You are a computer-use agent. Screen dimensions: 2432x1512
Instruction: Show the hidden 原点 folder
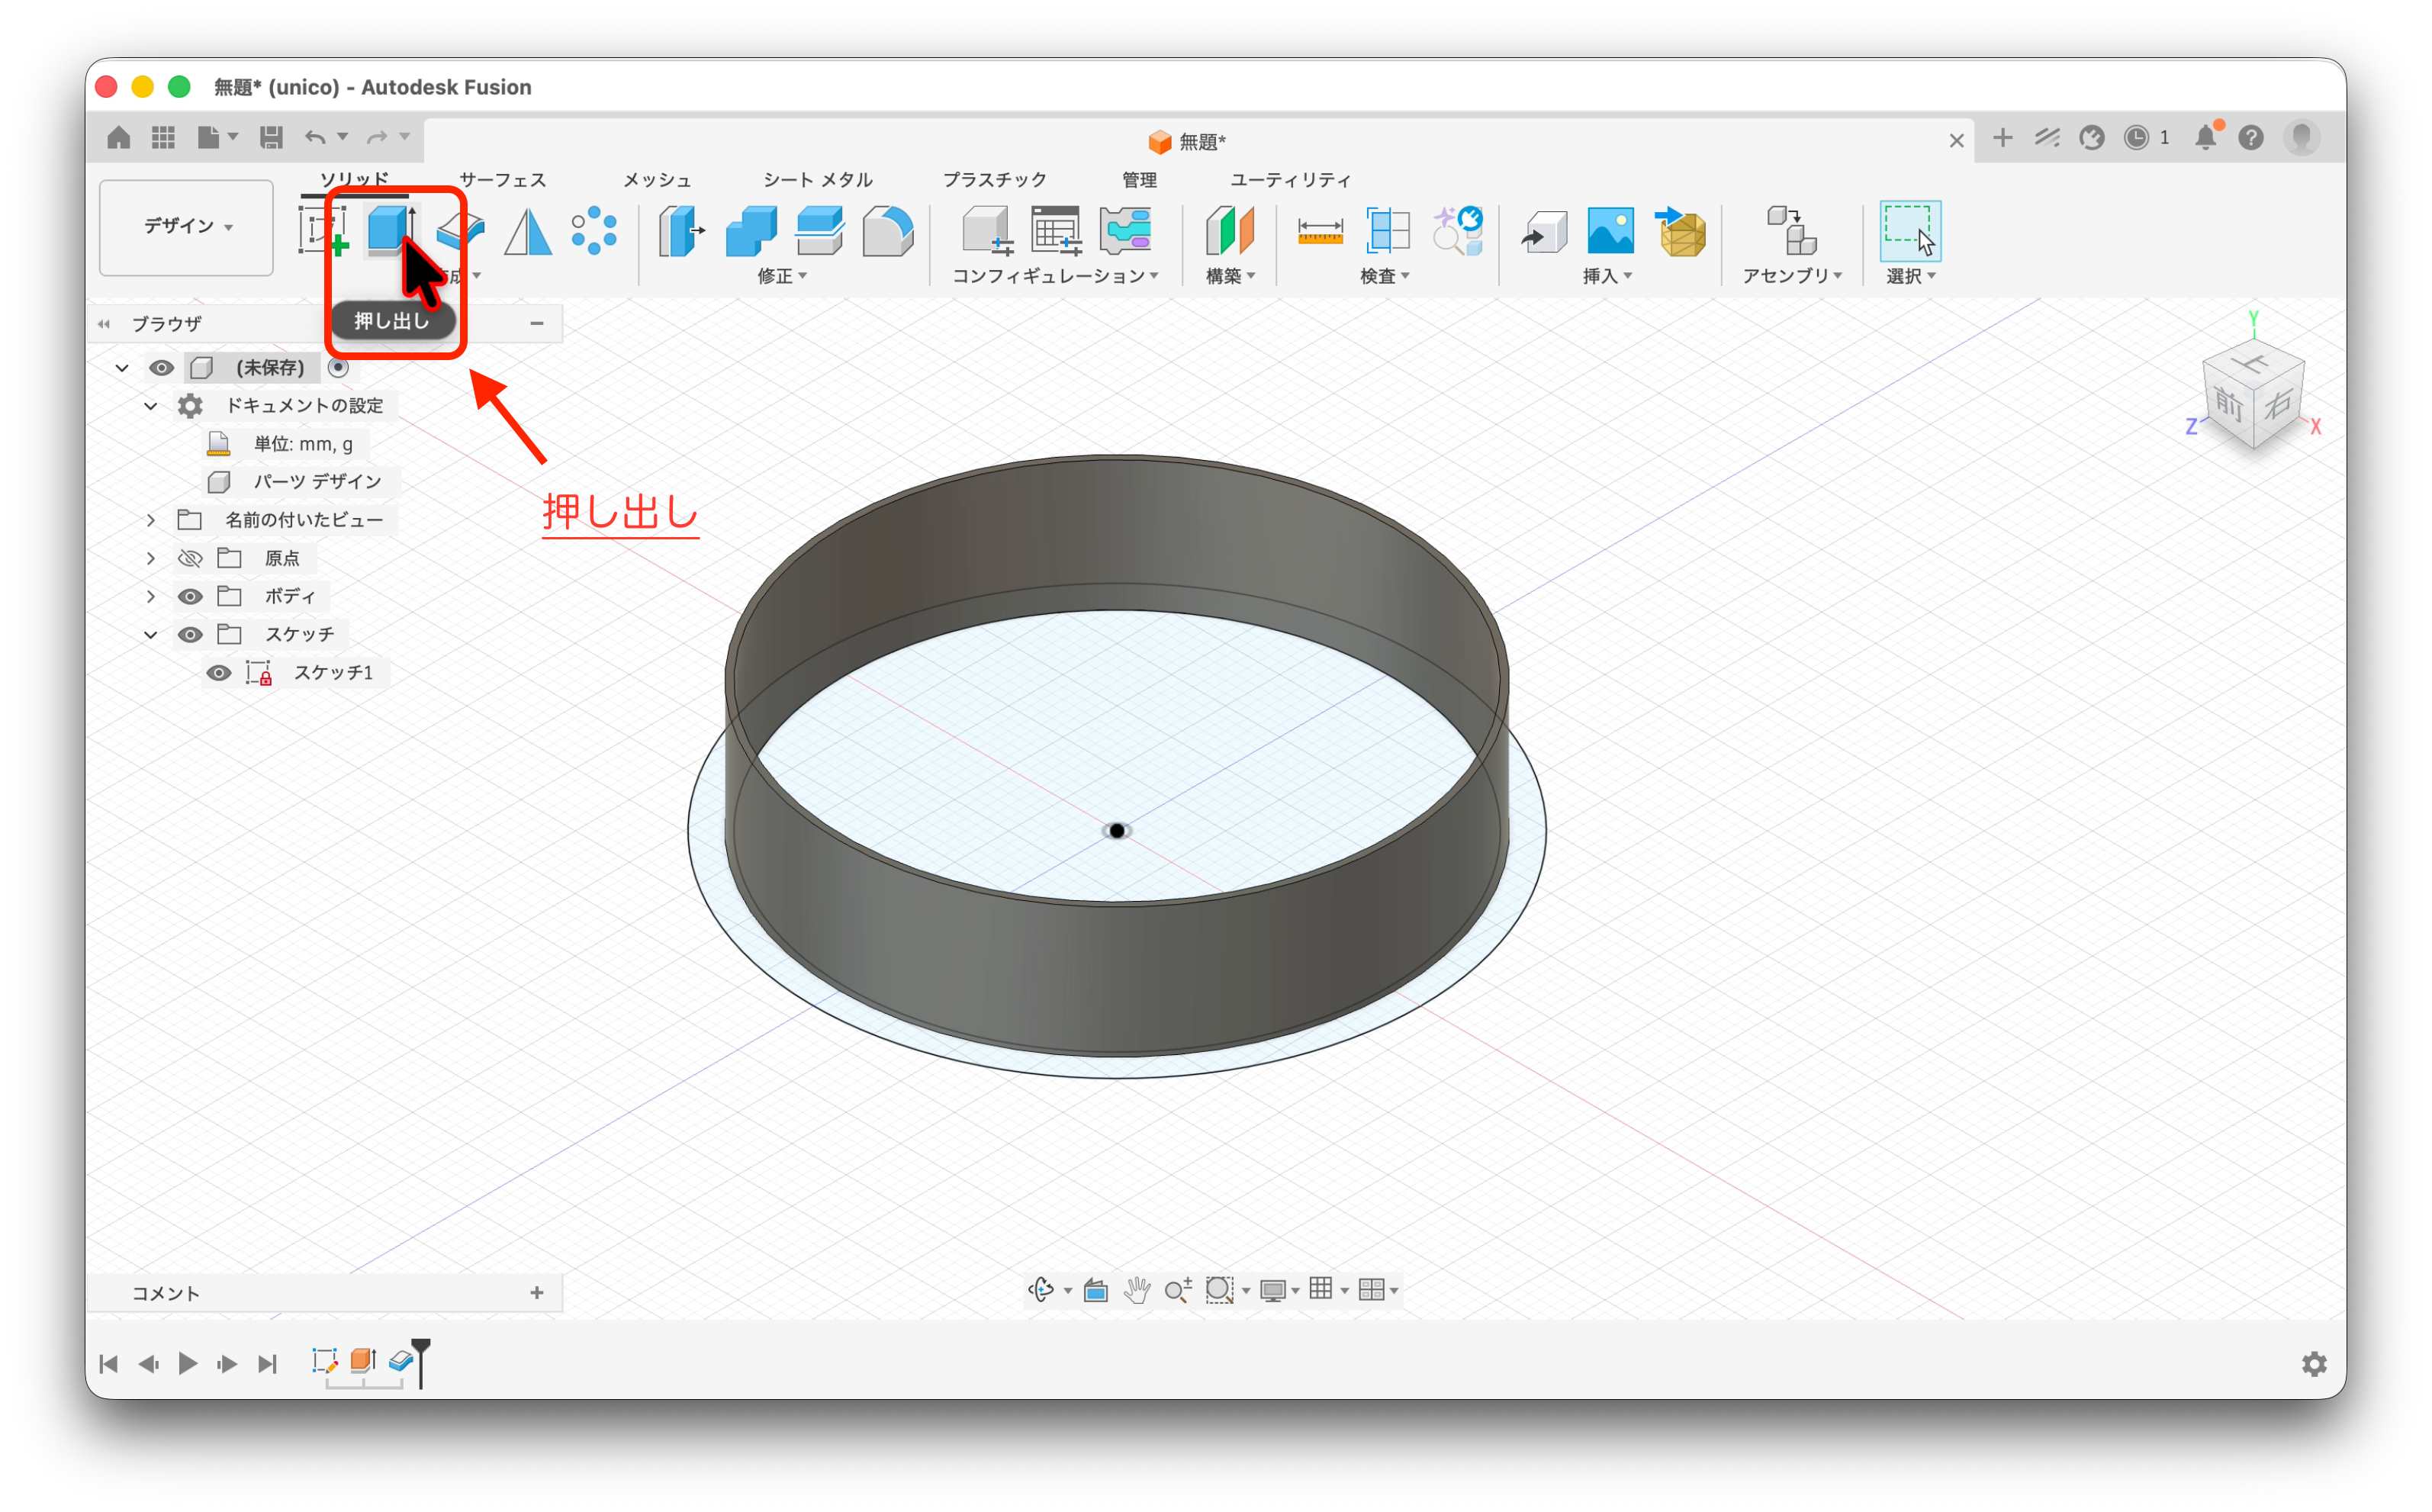point(190,558)
